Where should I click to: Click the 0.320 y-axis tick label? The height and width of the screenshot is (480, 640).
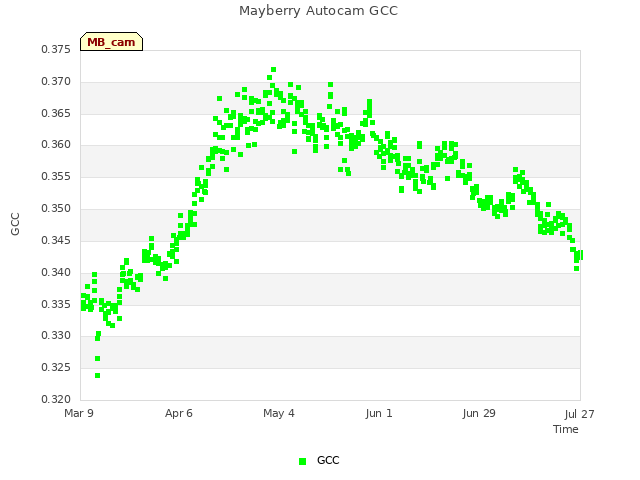[56, 399]
